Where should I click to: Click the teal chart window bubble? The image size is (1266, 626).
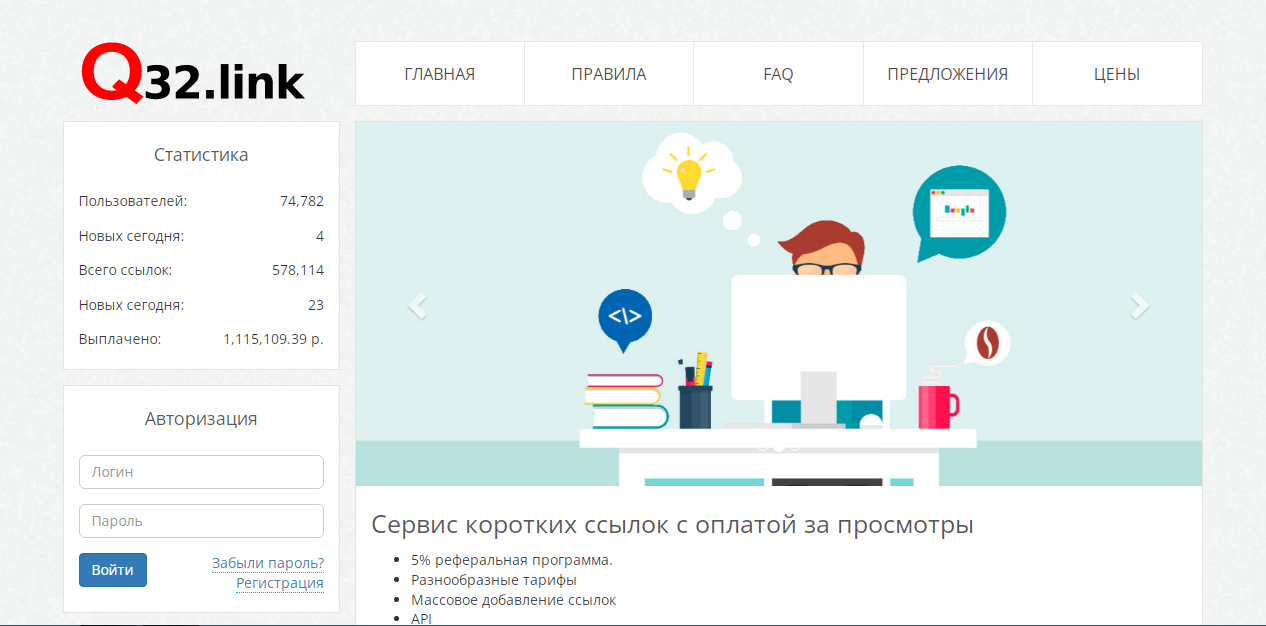[958, 211]
